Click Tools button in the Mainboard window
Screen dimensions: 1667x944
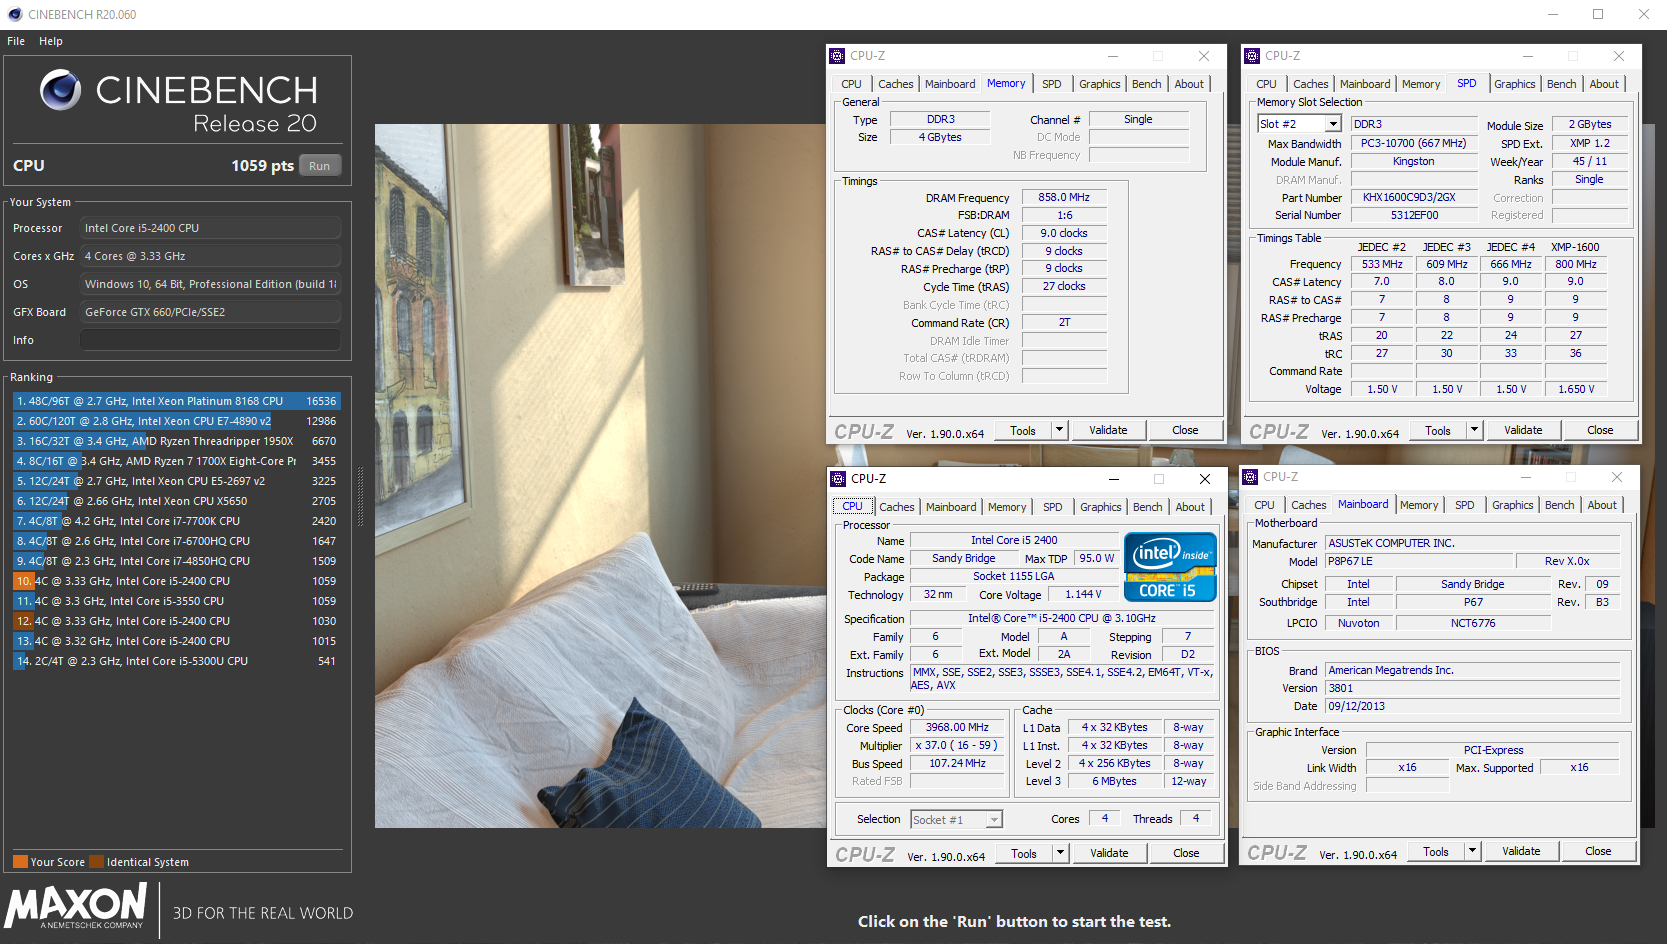1436,851
